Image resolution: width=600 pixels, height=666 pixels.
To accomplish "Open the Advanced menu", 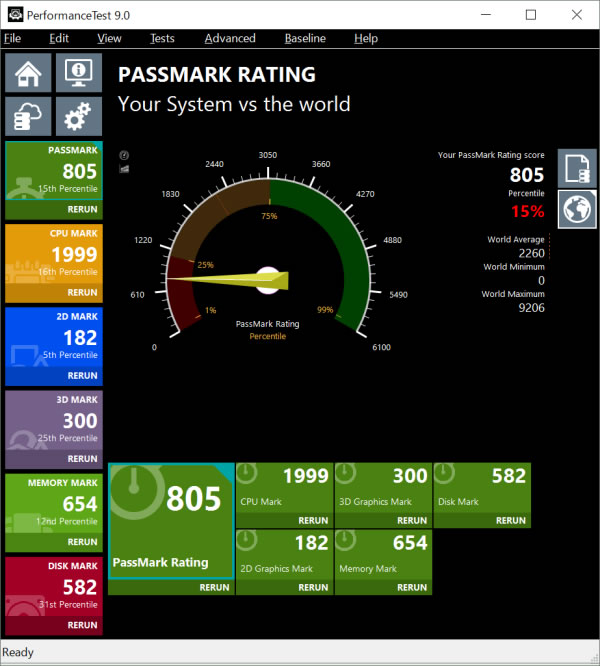I will [230, 38].
